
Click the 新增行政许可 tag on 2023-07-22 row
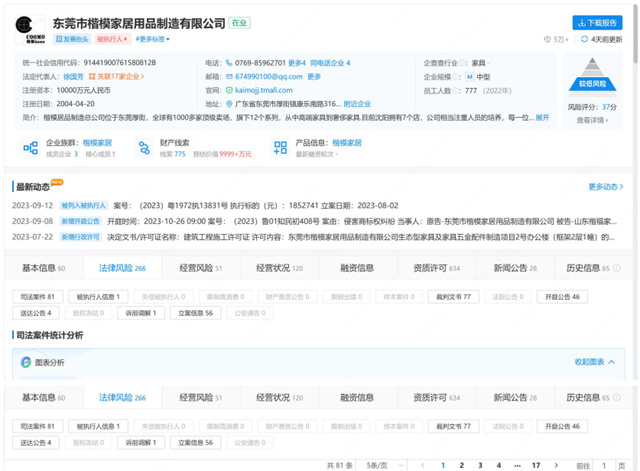tap(80, 237)
